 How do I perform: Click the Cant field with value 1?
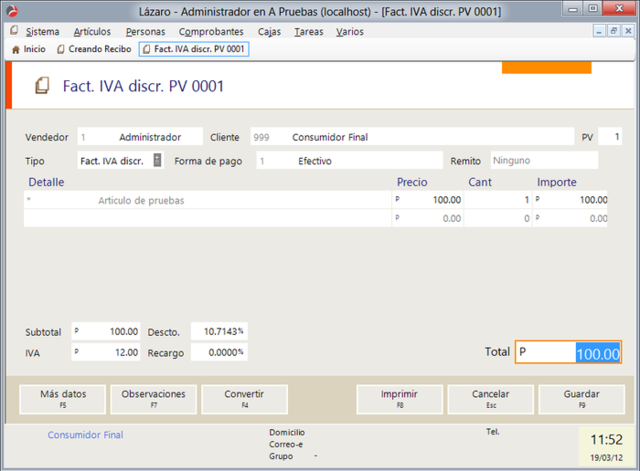pos(498,200)
